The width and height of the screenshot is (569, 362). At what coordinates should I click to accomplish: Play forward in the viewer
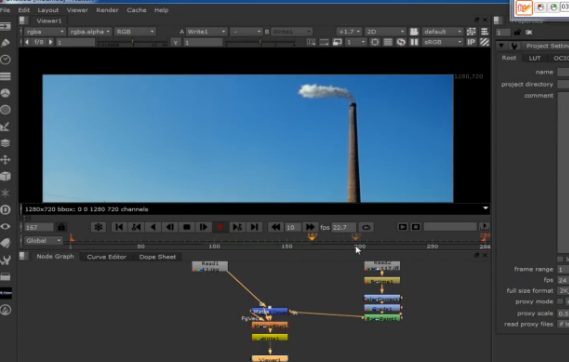point(204,227)
